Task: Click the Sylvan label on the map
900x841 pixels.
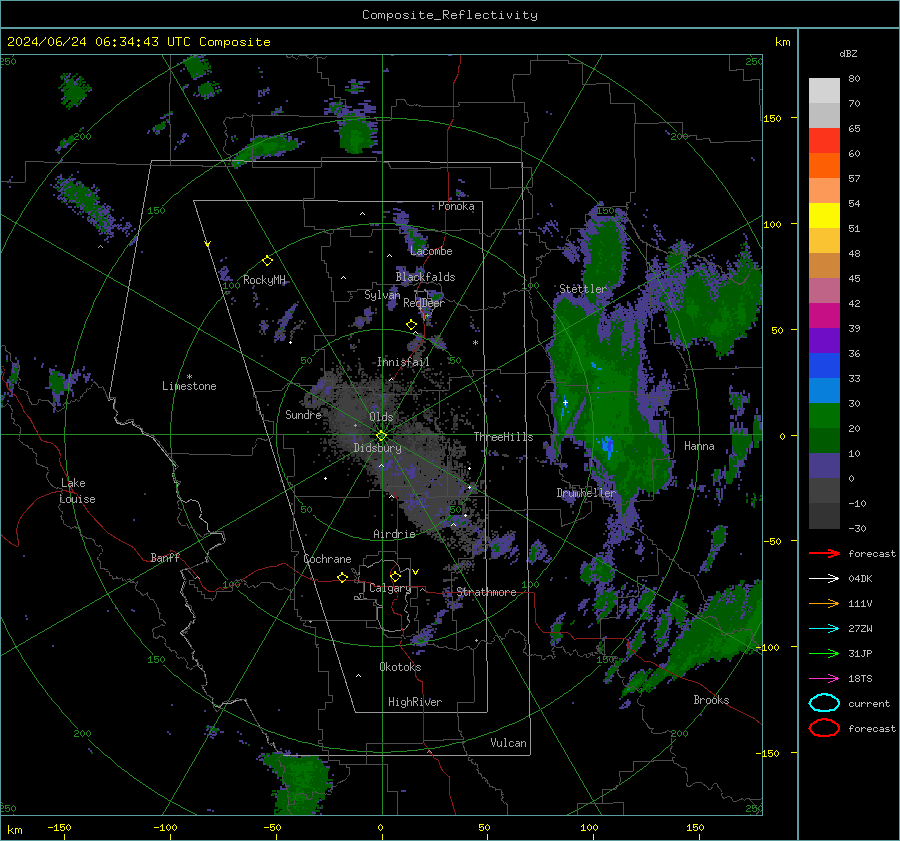Action: pos(382,295)
